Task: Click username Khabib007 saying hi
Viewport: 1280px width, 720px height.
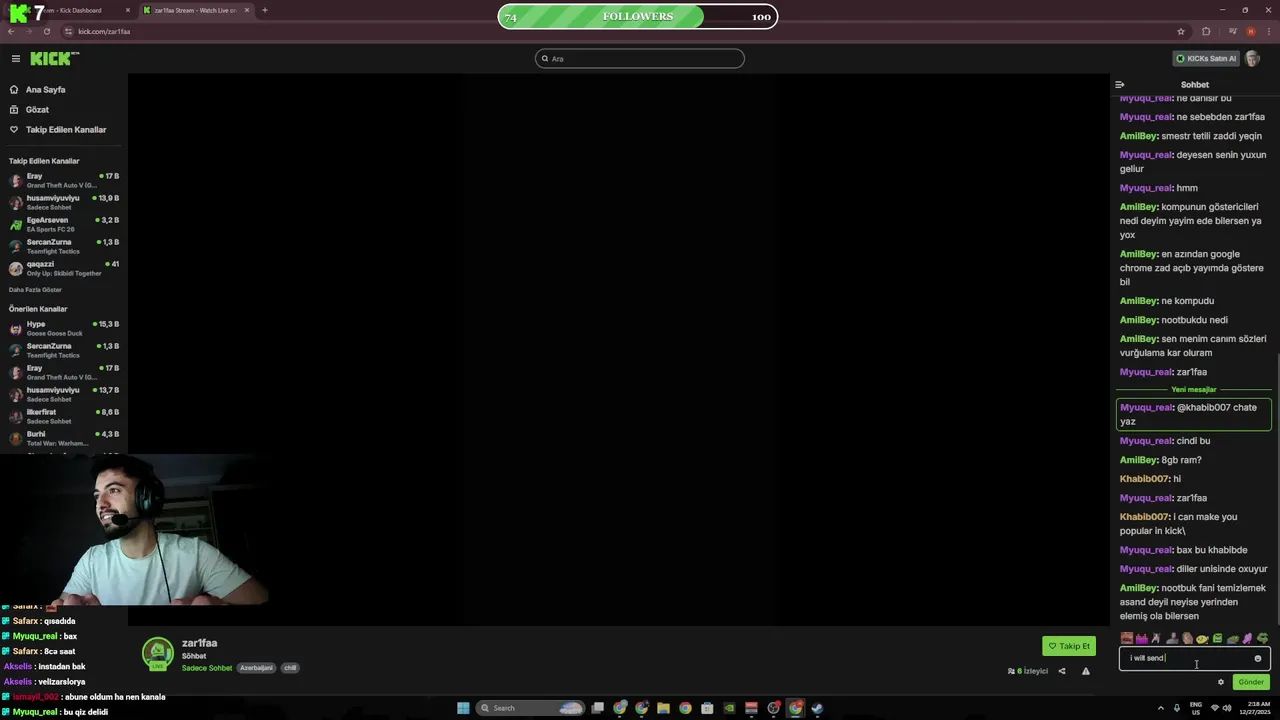Action: click(1144, 479)
